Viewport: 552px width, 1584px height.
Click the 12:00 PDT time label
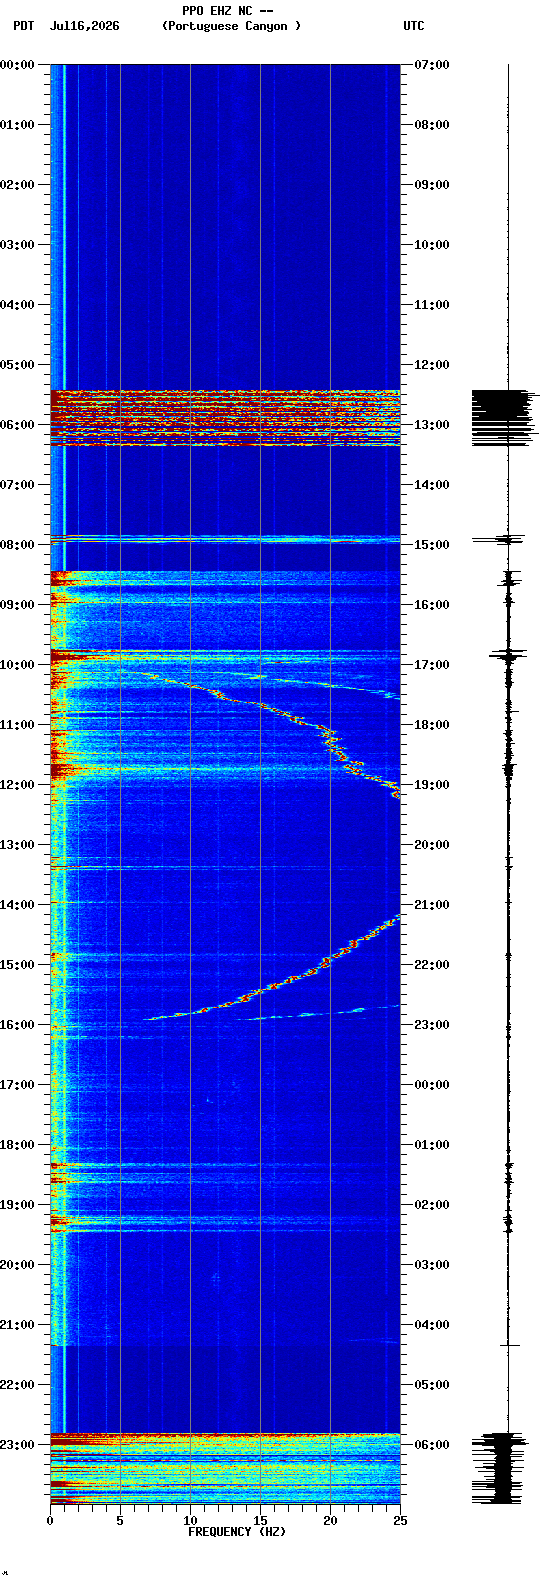(x=17, y=785)
